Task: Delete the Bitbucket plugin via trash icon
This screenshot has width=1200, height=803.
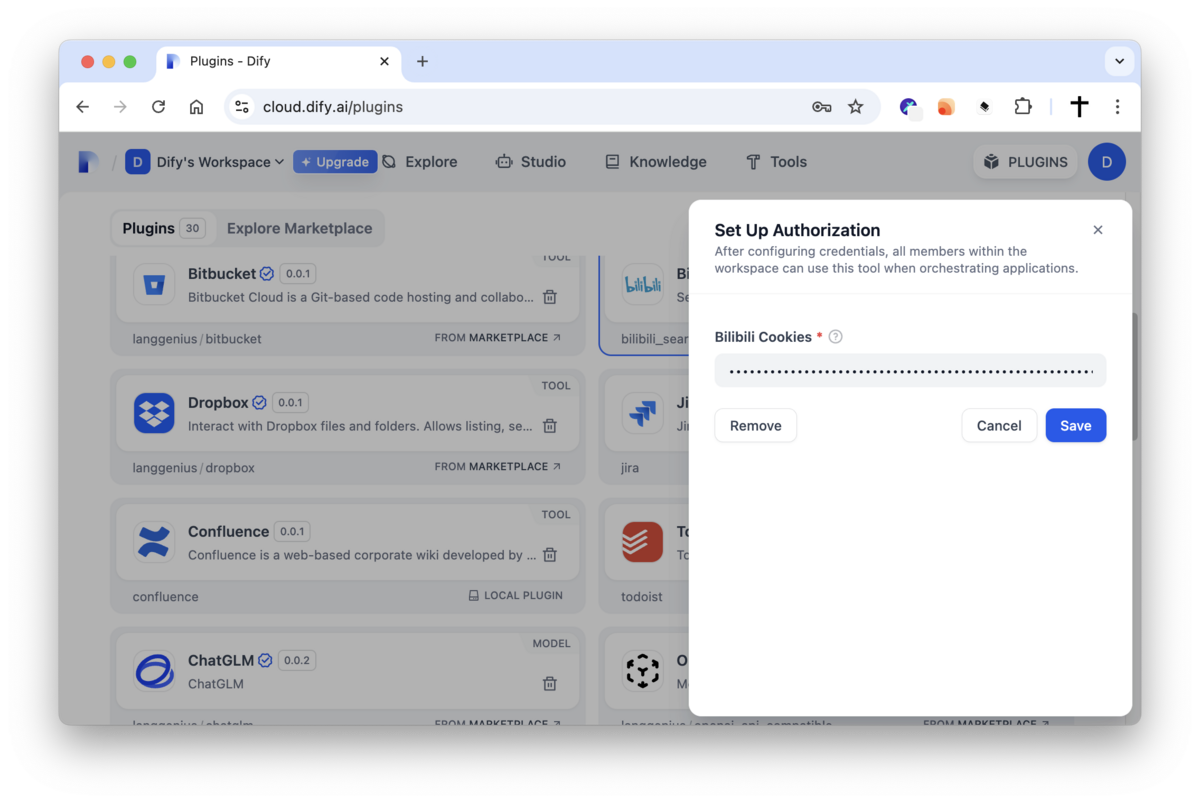Action: (x=550, y=297)
